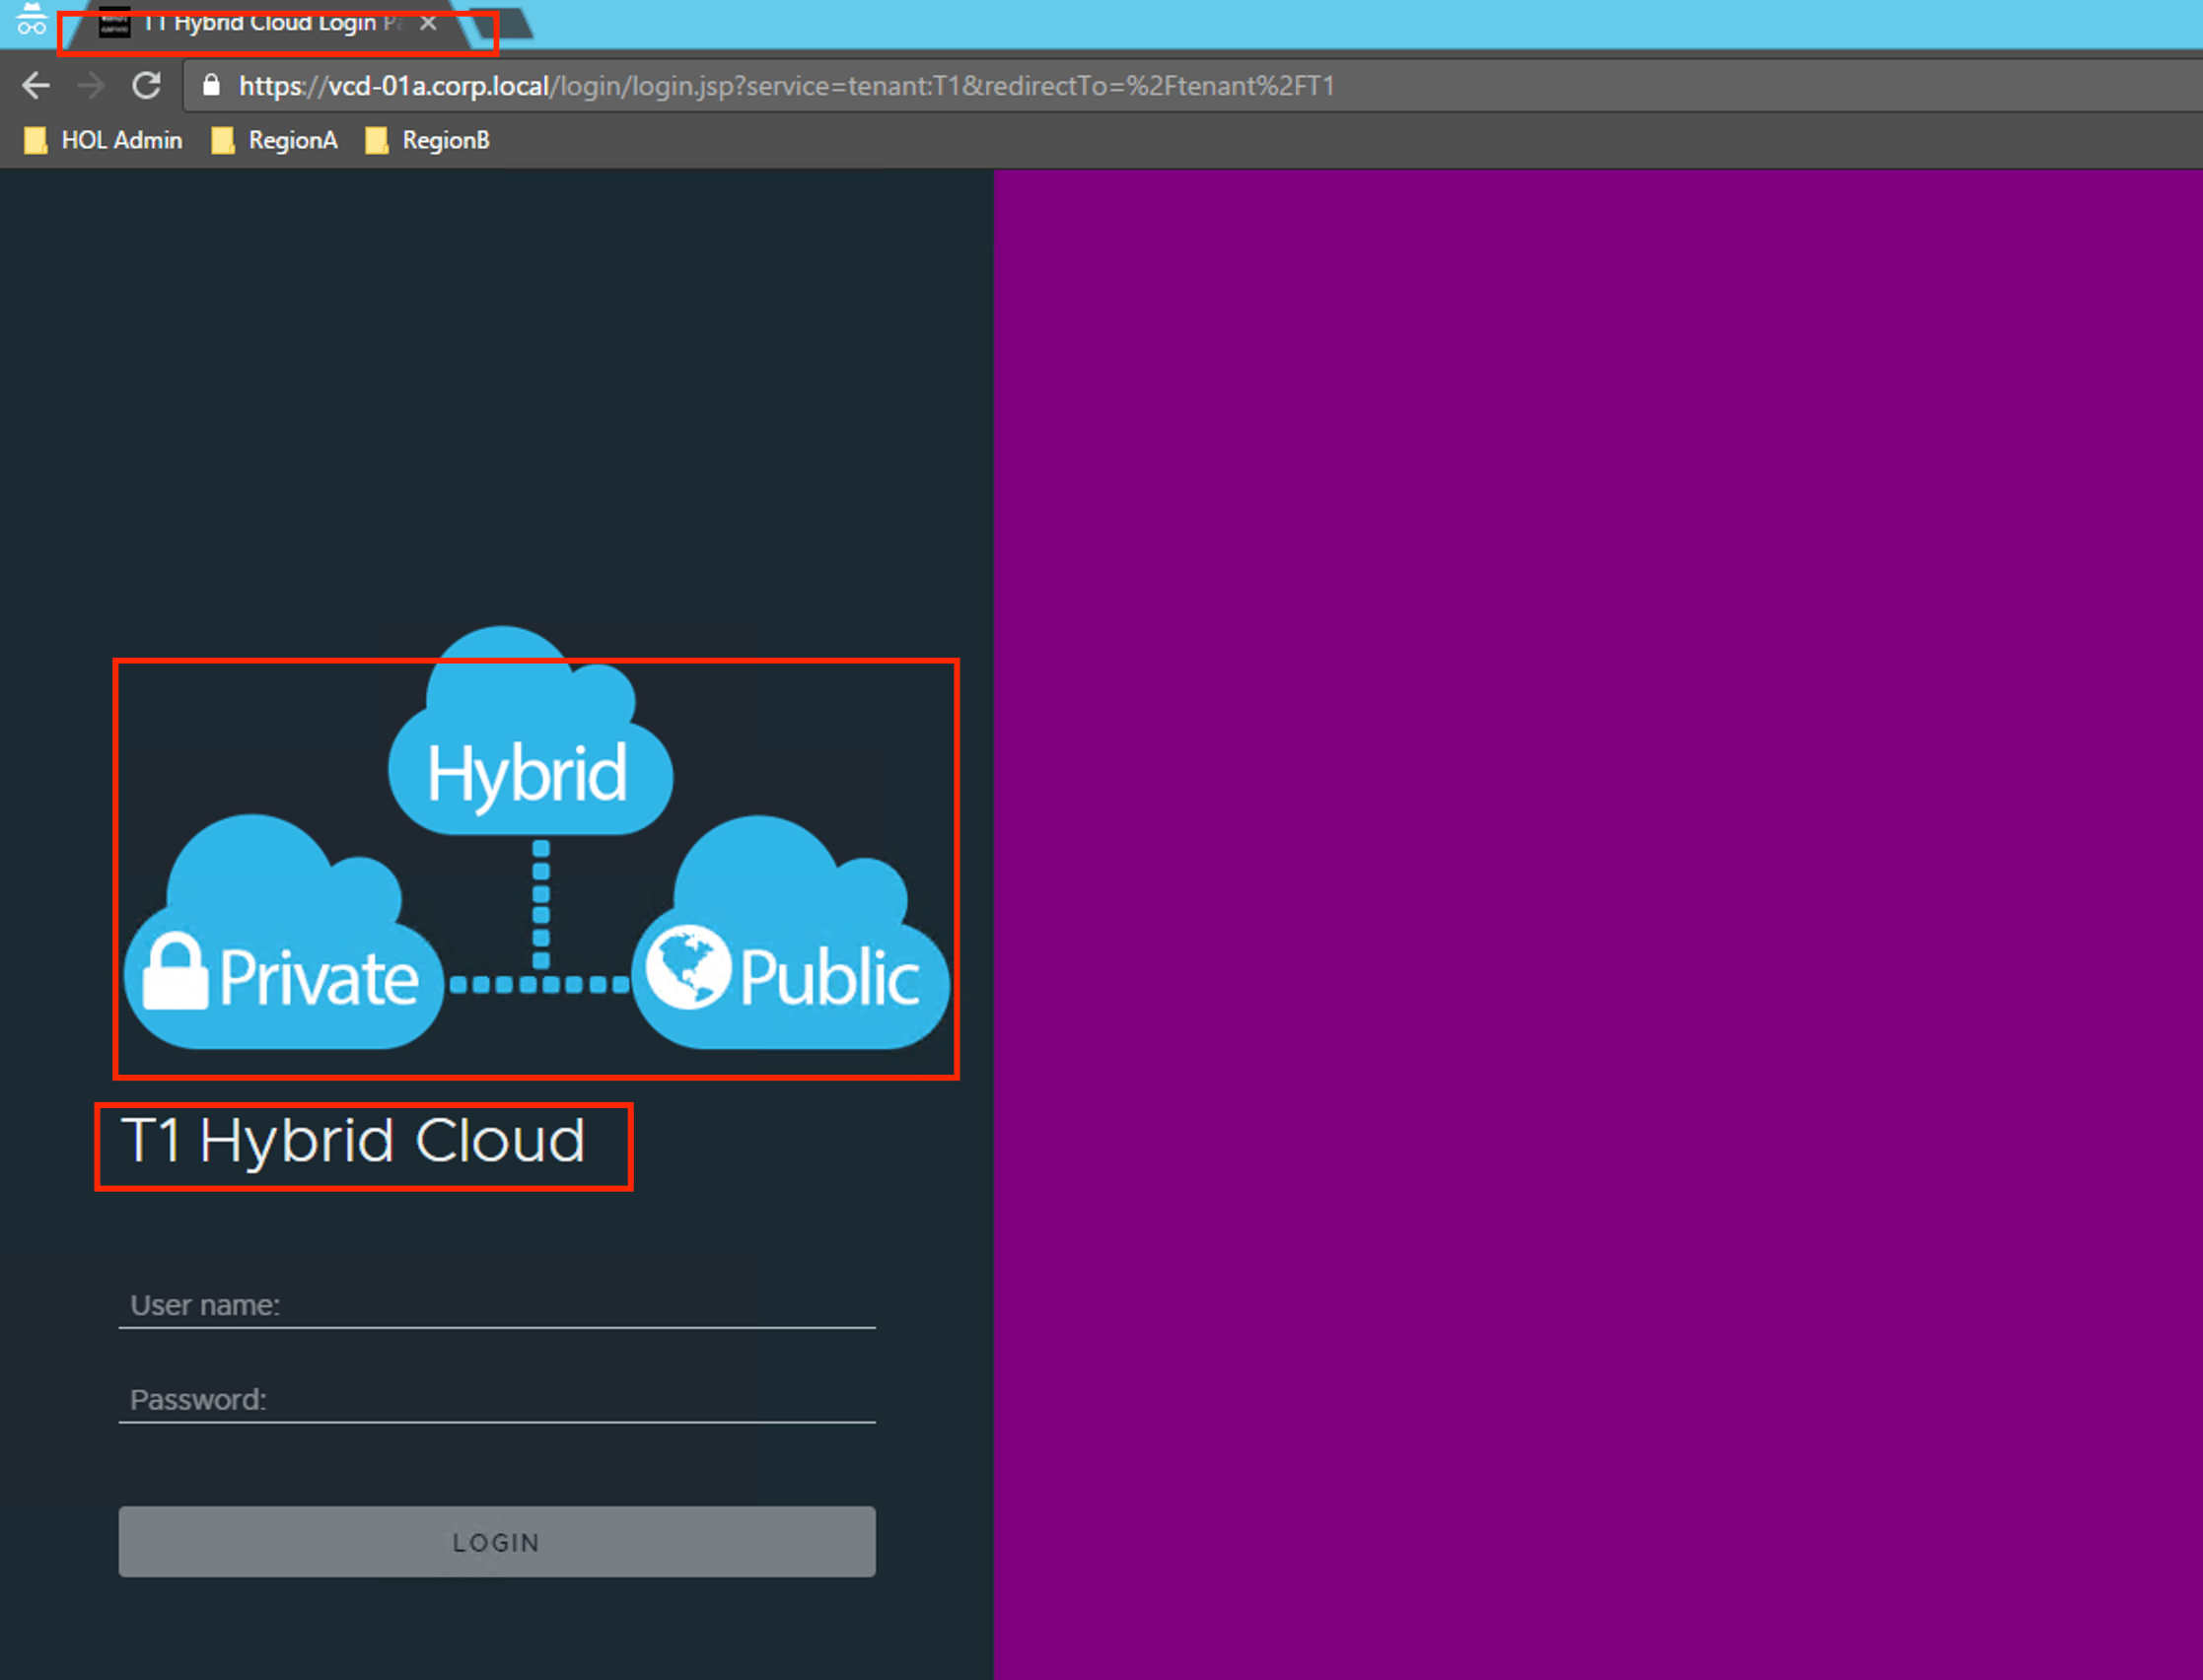The width and height of the screenshot is (2203, 1680).
Task: Open the HOL Admin bookmark folder
Action: (x=104, y=141)
